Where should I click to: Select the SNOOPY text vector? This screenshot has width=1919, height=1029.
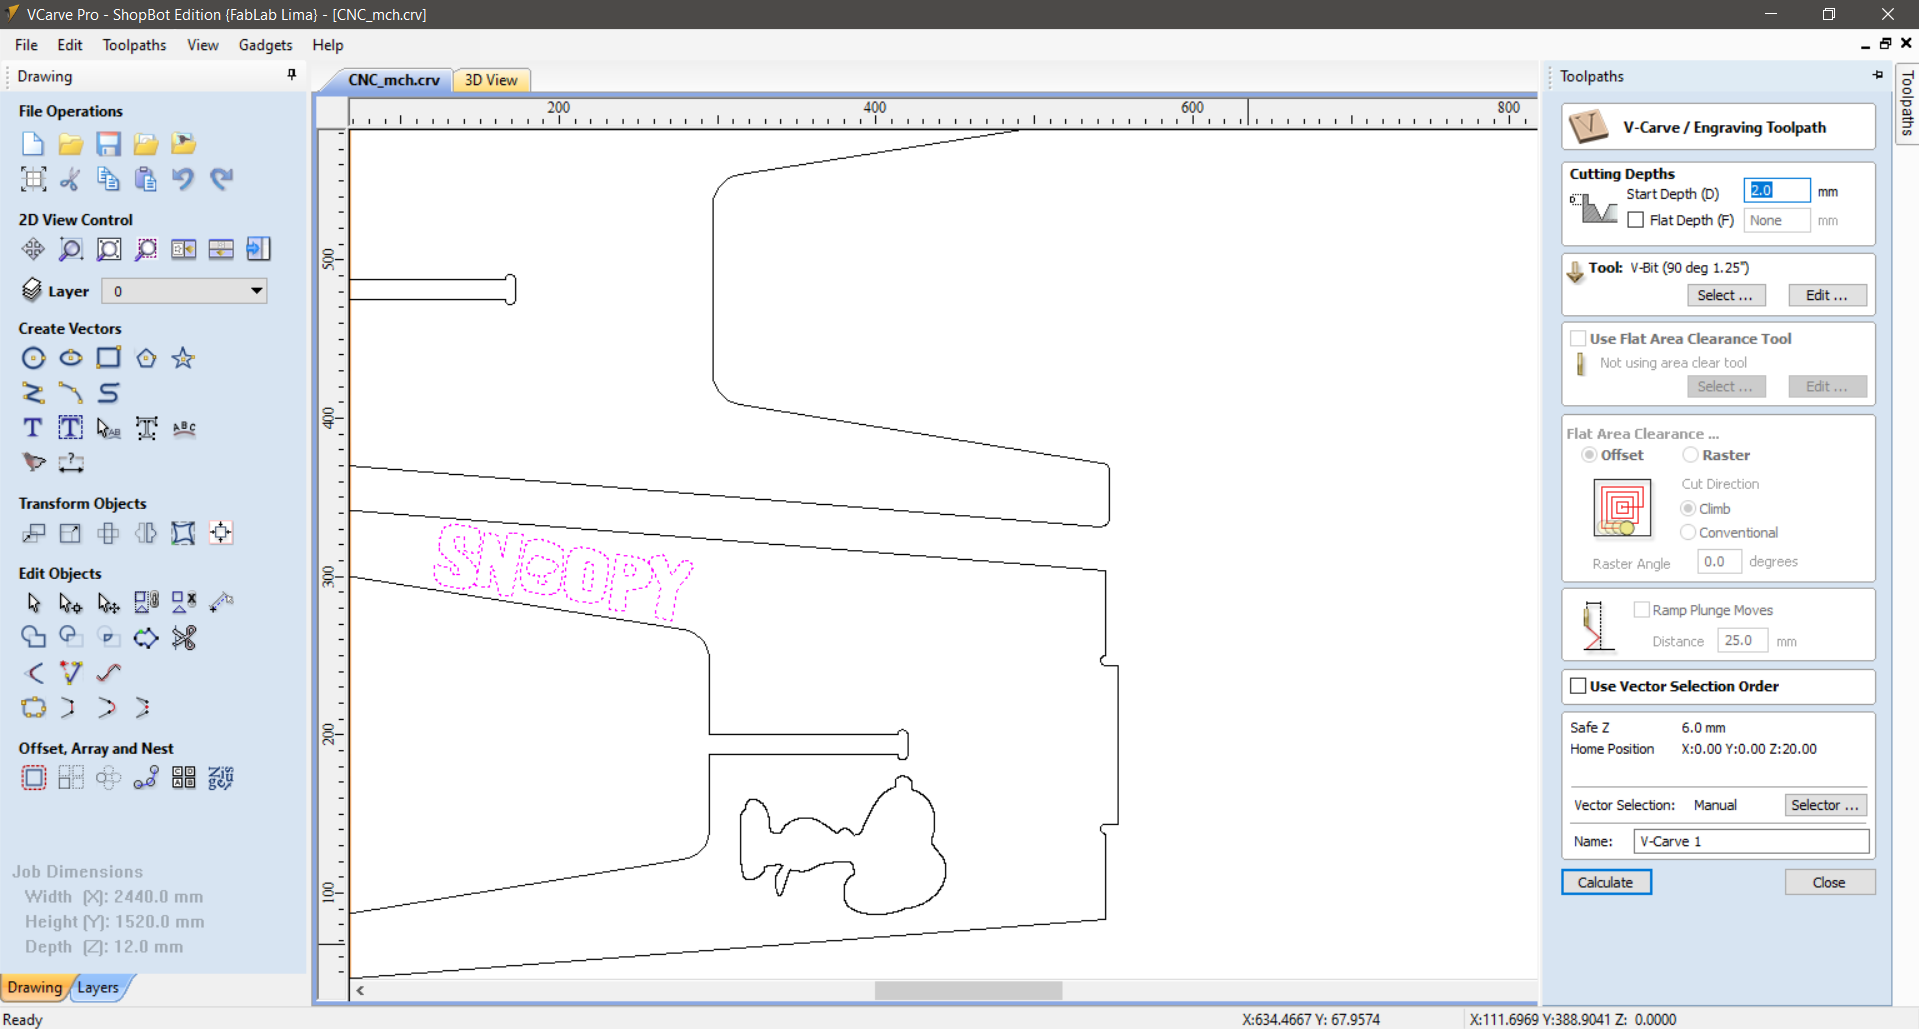tap(562, 571)
